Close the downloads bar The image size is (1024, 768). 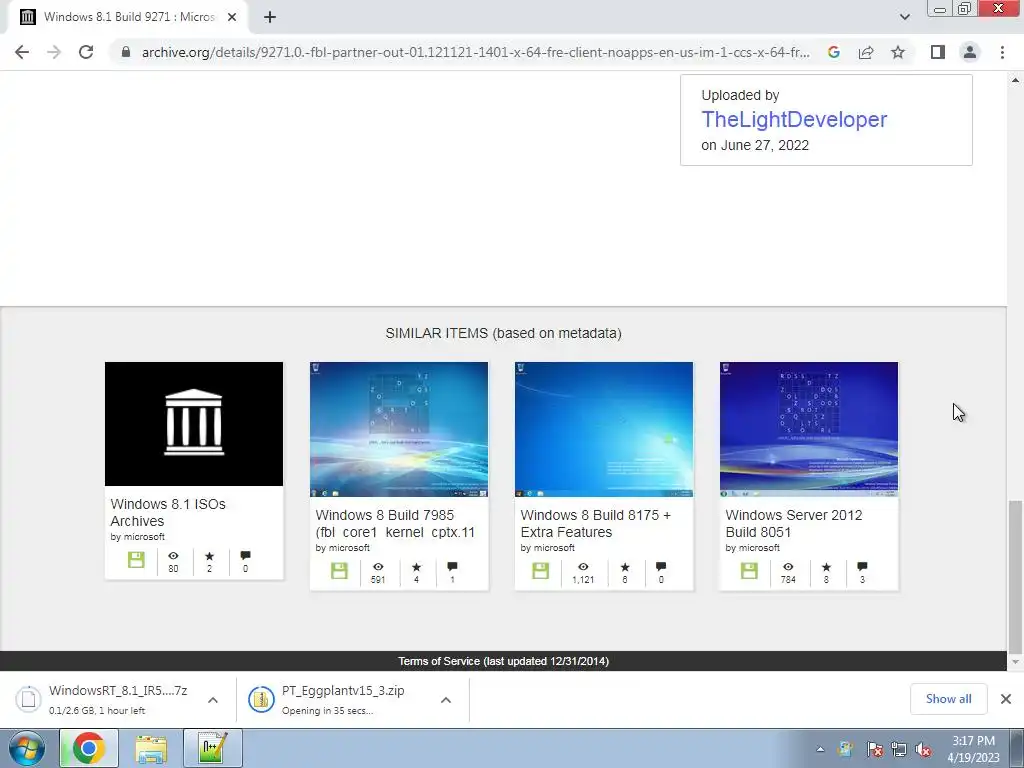(x=1006, y=699)
